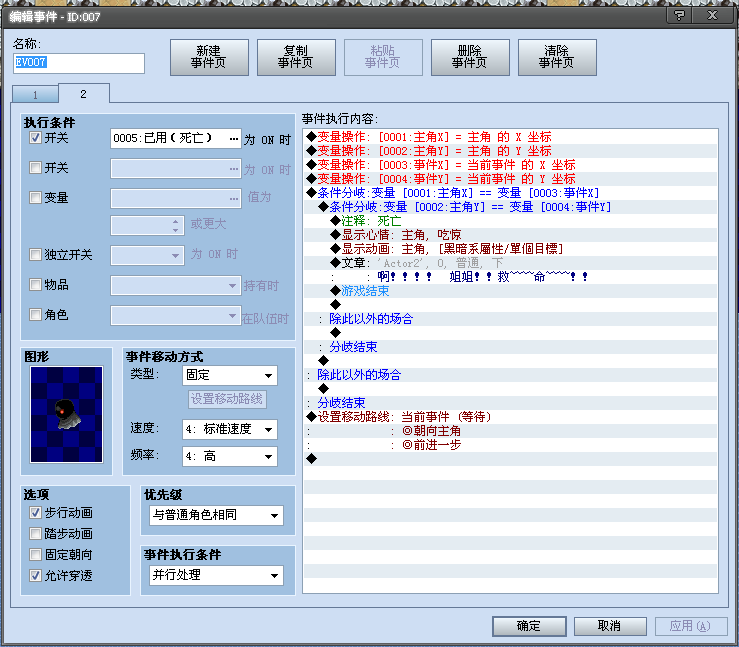Select command 变量操作 [0002:主角Y]
The width and height of the screenshot is (739, 647).
(x=510, y=151)
